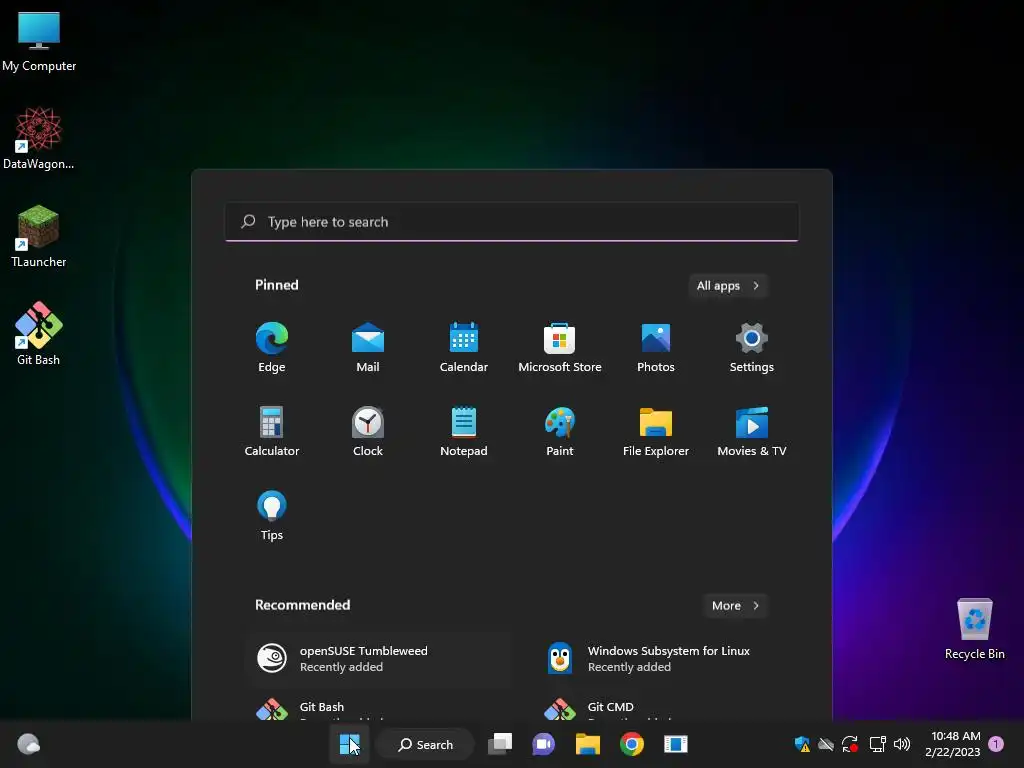
Task: Open File Explorer in the pinned apps
Action: (x=656, y=431)
